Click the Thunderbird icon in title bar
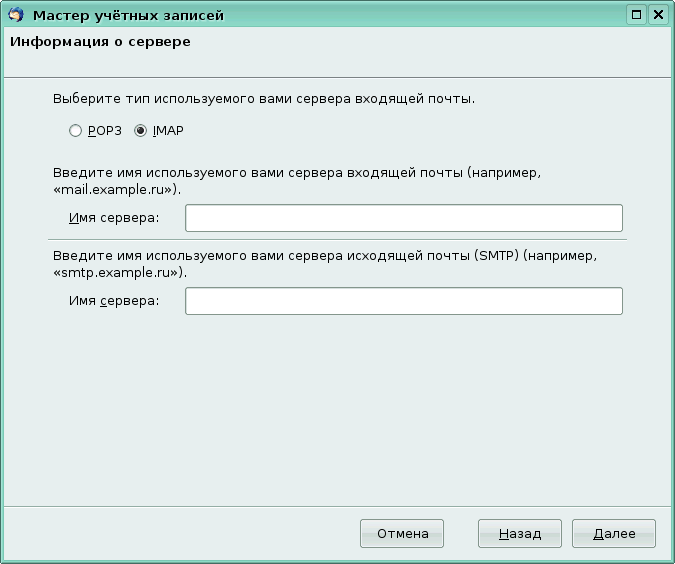The width and height of the screenshot is (675, 564). (15, 15)
